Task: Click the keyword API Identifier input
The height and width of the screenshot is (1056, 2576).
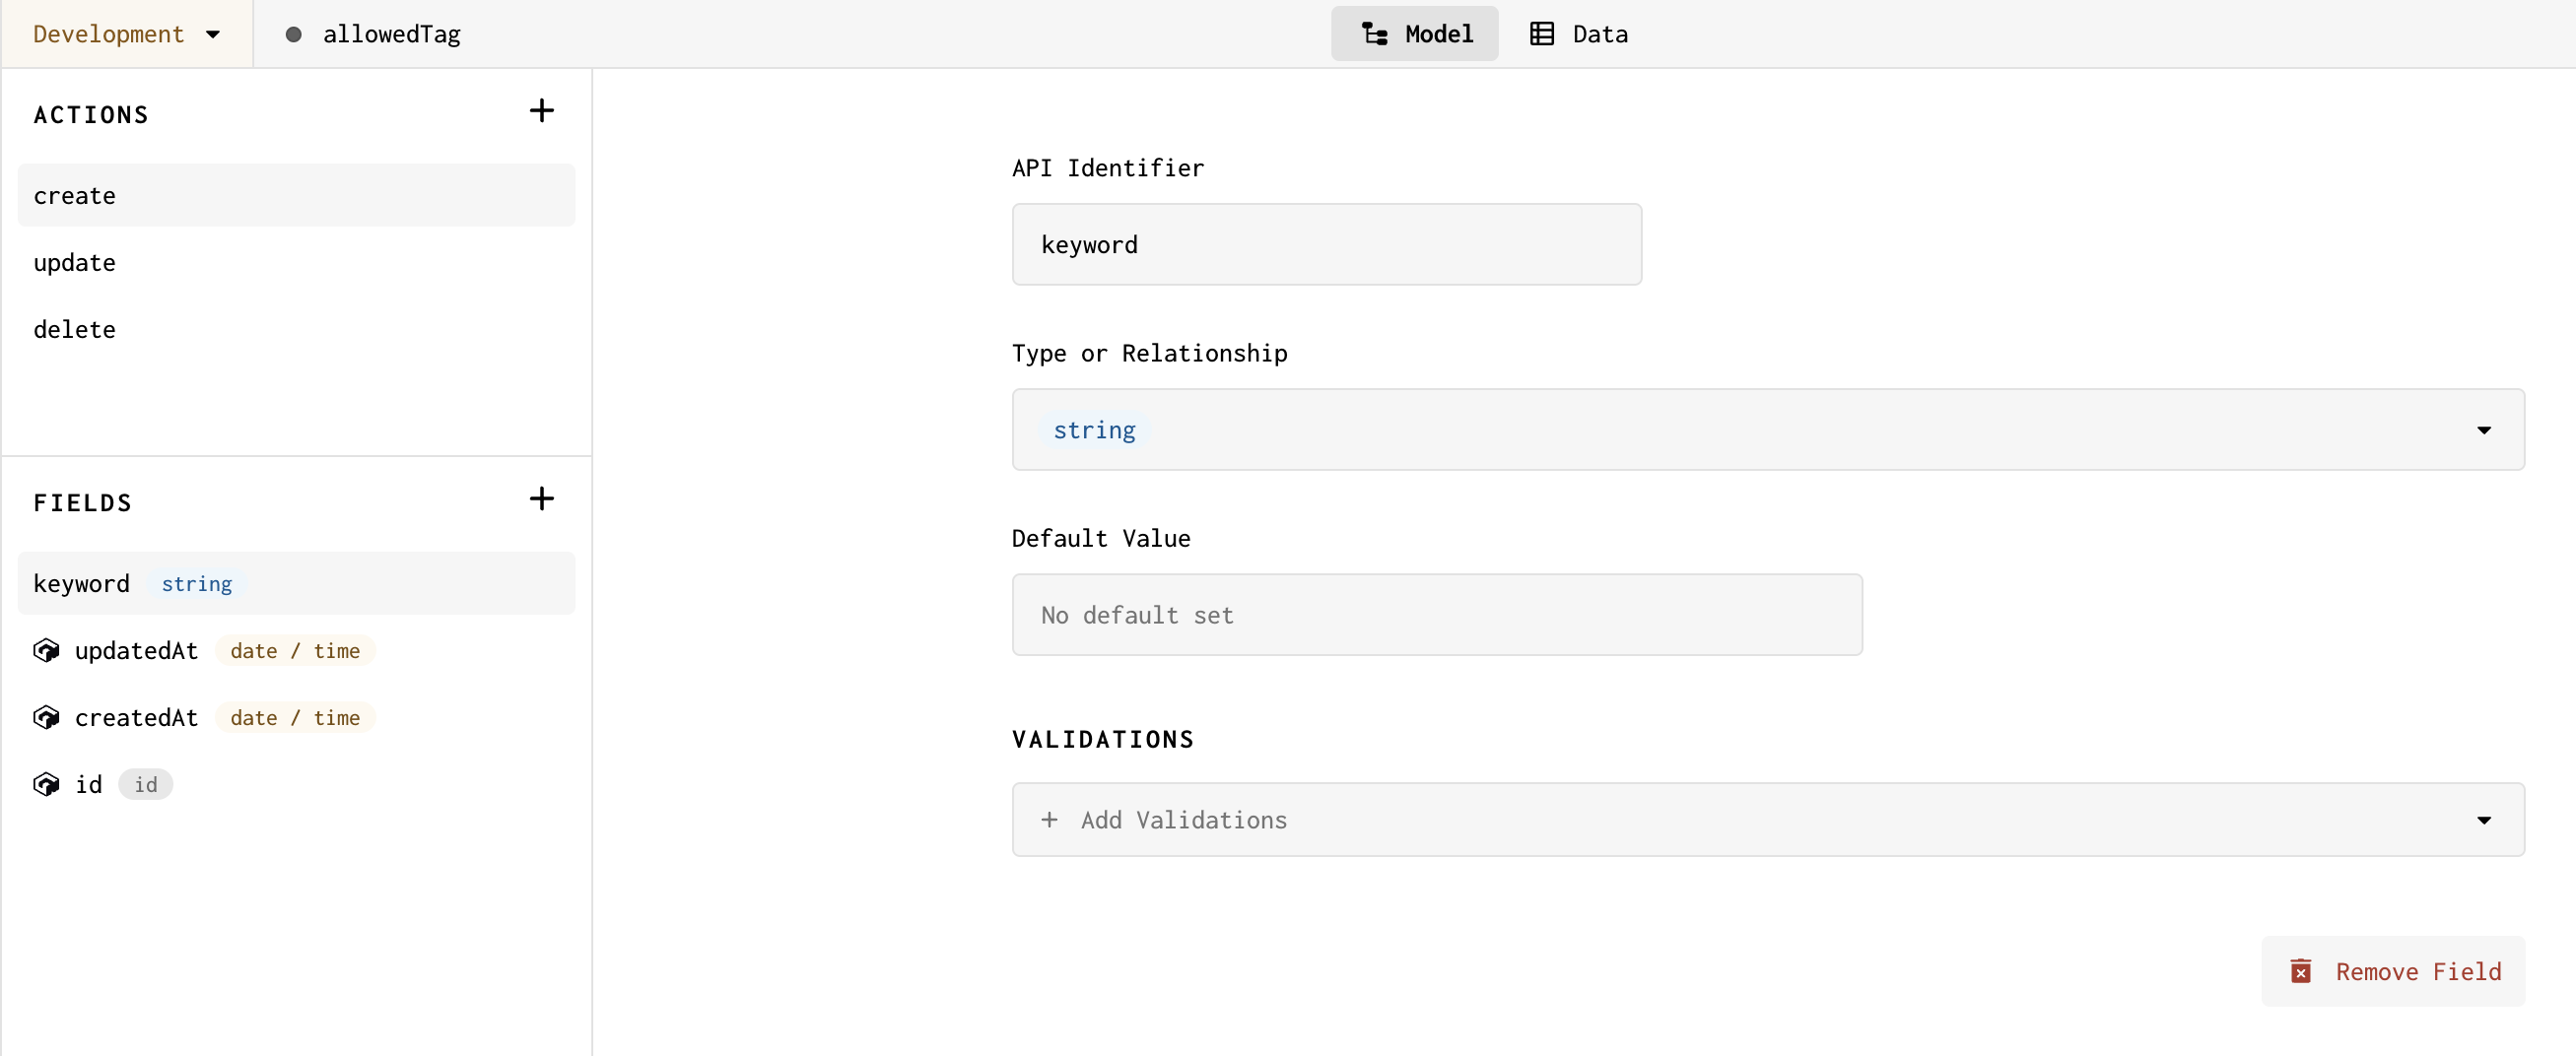Action: pos(1326,244)
